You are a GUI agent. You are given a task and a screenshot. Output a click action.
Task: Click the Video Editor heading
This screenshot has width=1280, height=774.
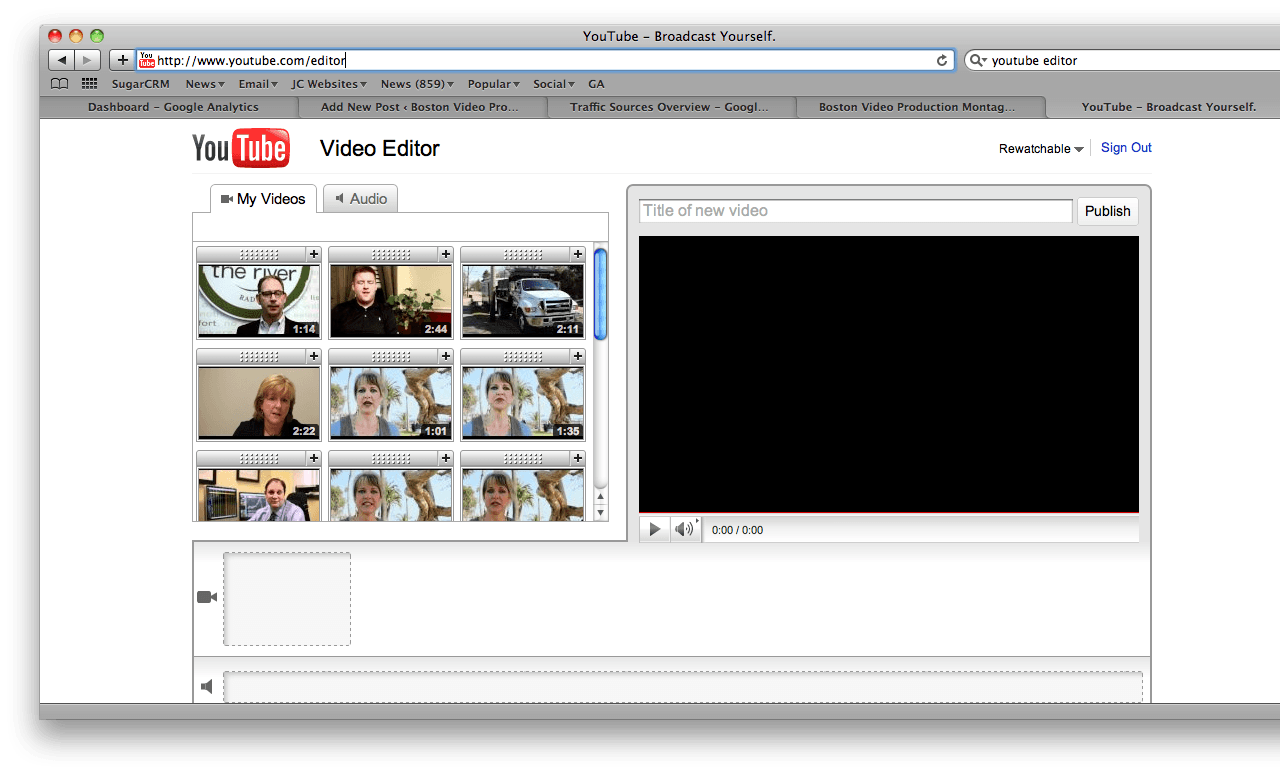(x=380, y=149)
